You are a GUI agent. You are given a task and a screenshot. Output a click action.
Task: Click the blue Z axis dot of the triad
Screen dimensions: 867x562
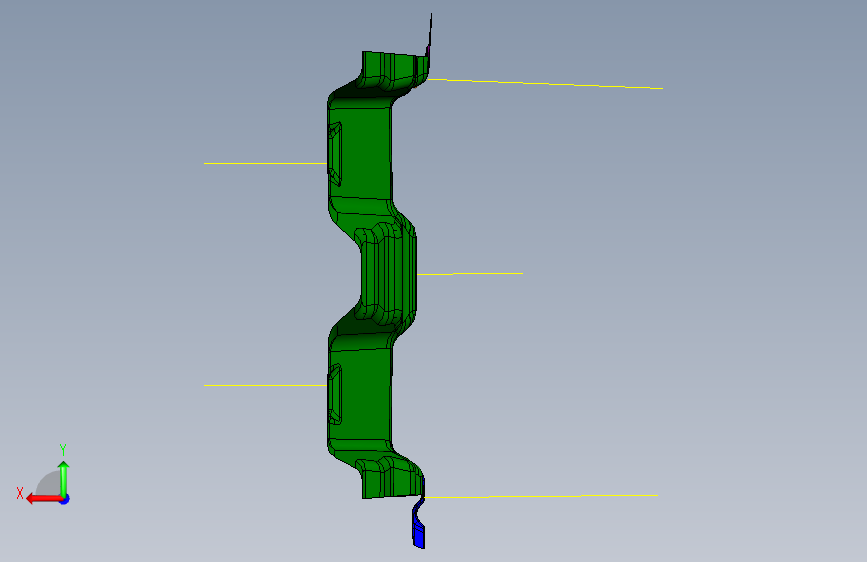click(x=65, y=499)
